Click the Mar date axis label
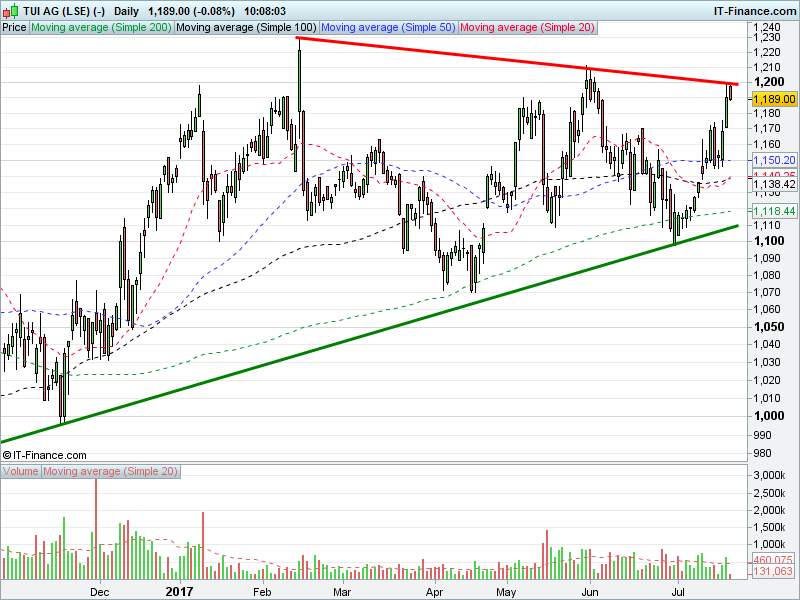The height and width of the screenshot is (600, 800). point(342,592)
